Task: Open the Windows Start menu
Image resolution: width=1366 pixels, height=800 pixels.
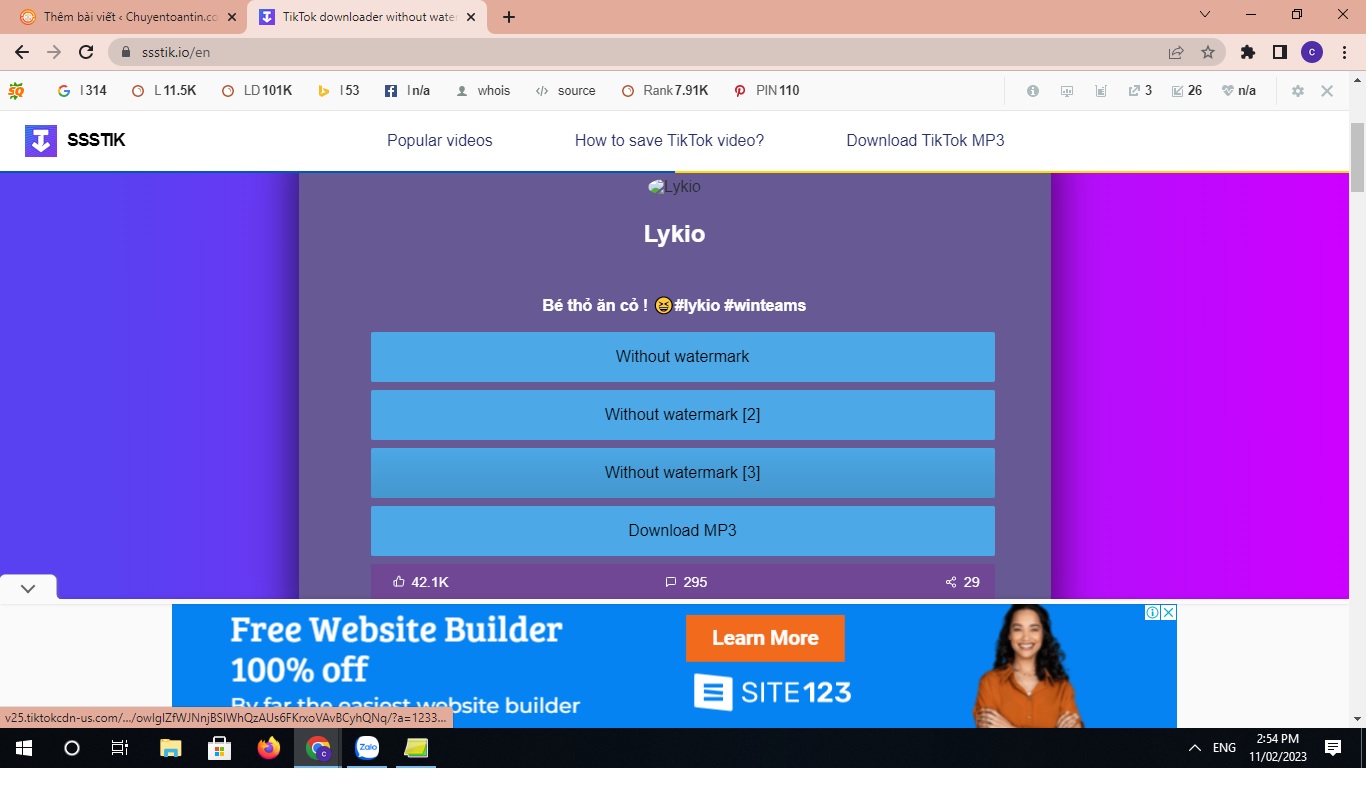Action: click(x=24, y=748)
